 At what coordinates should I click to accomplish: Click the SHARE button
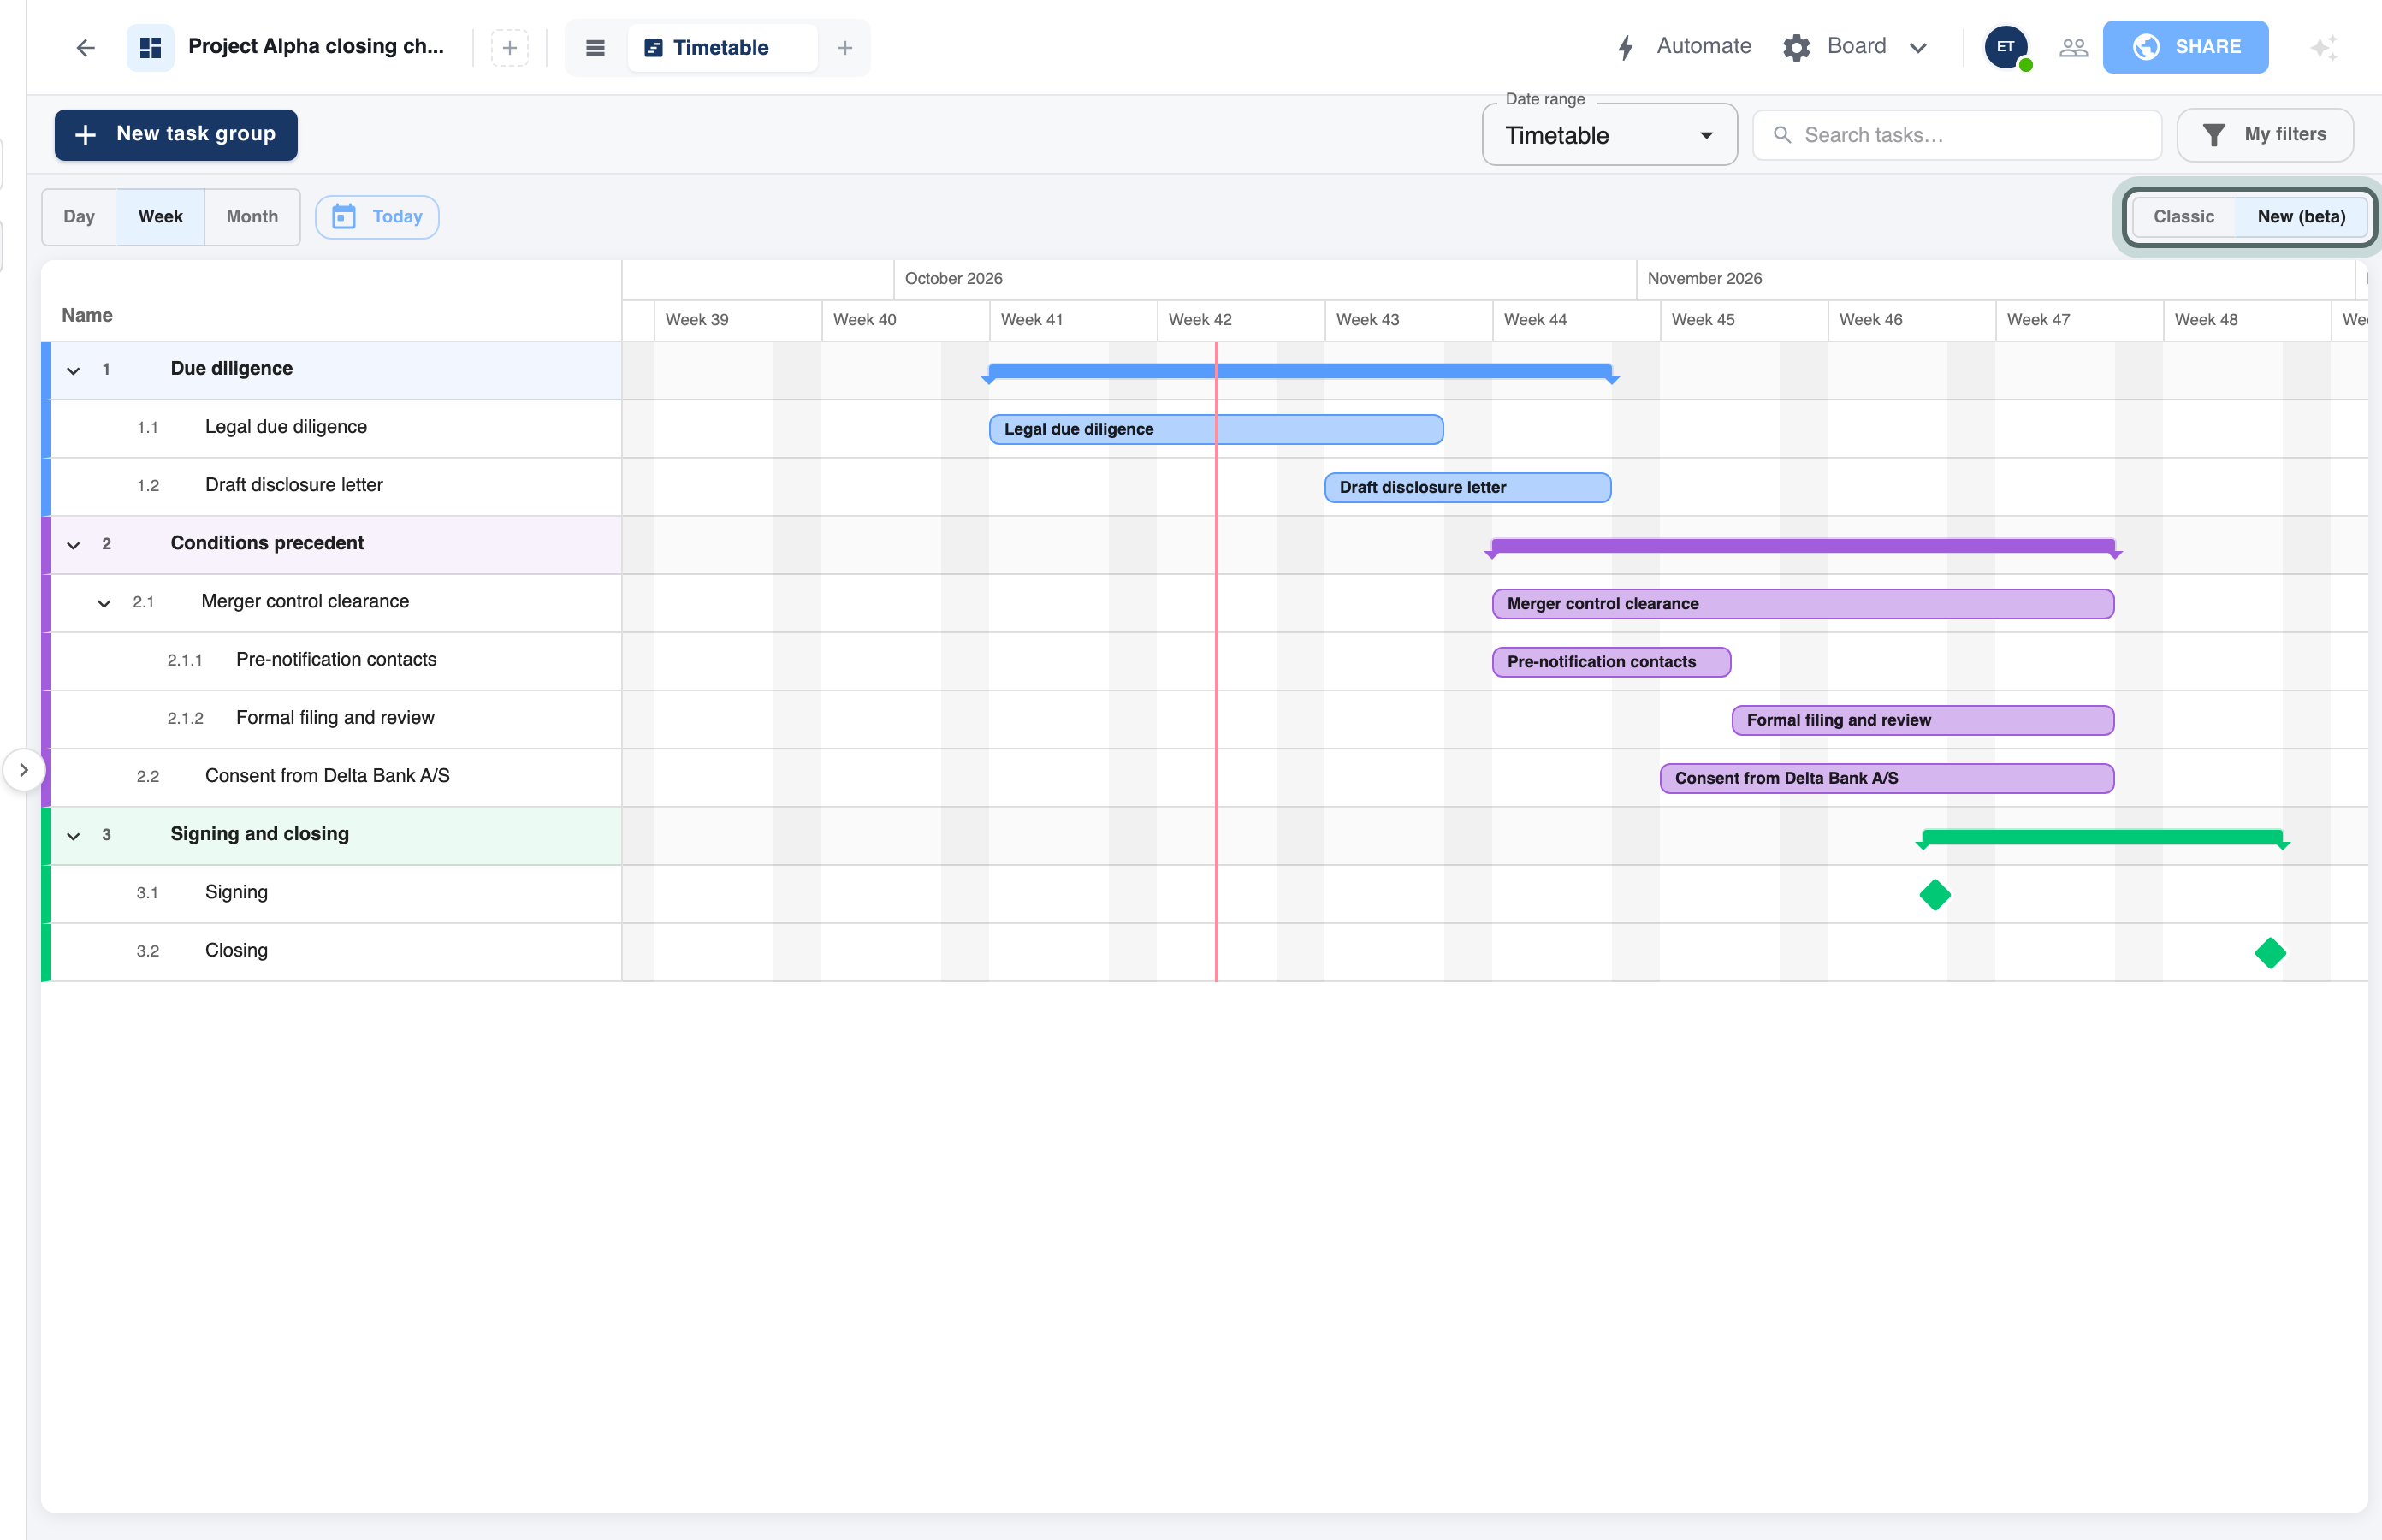tap(2185, 47)
